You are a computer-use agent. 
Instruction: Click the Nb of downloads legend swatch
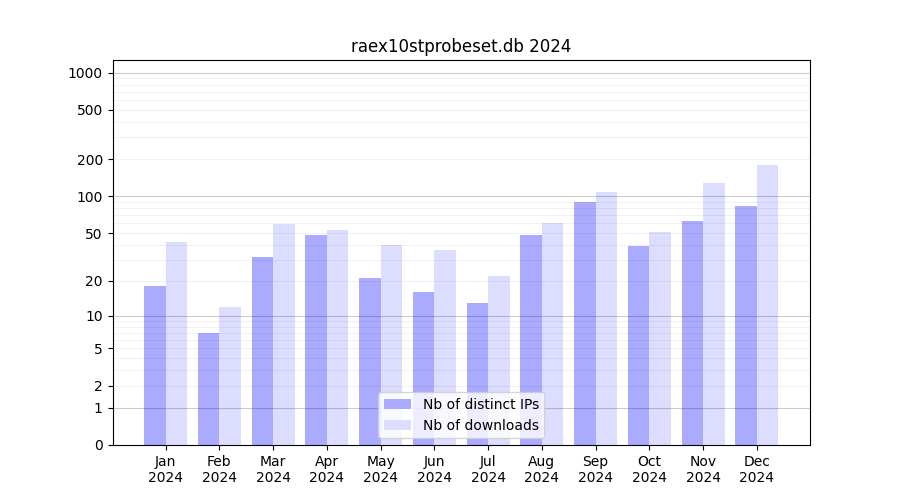click(397, 425)
